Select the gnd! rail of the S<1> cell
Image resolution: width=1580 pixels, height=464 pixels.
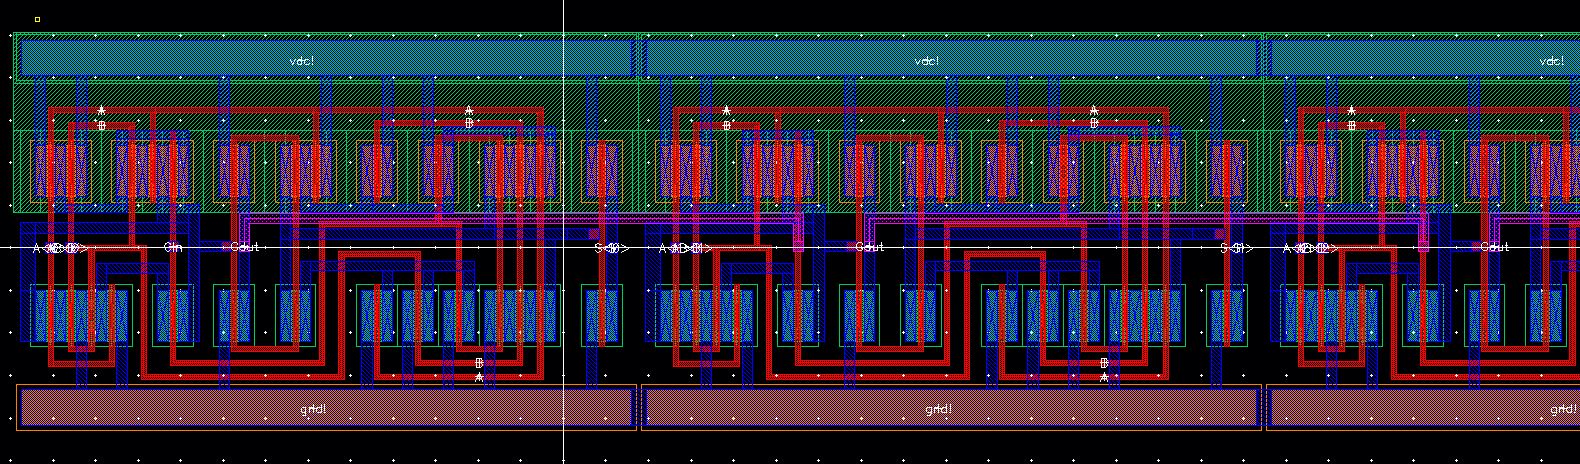pyautogui.click(x=951, y=408)
